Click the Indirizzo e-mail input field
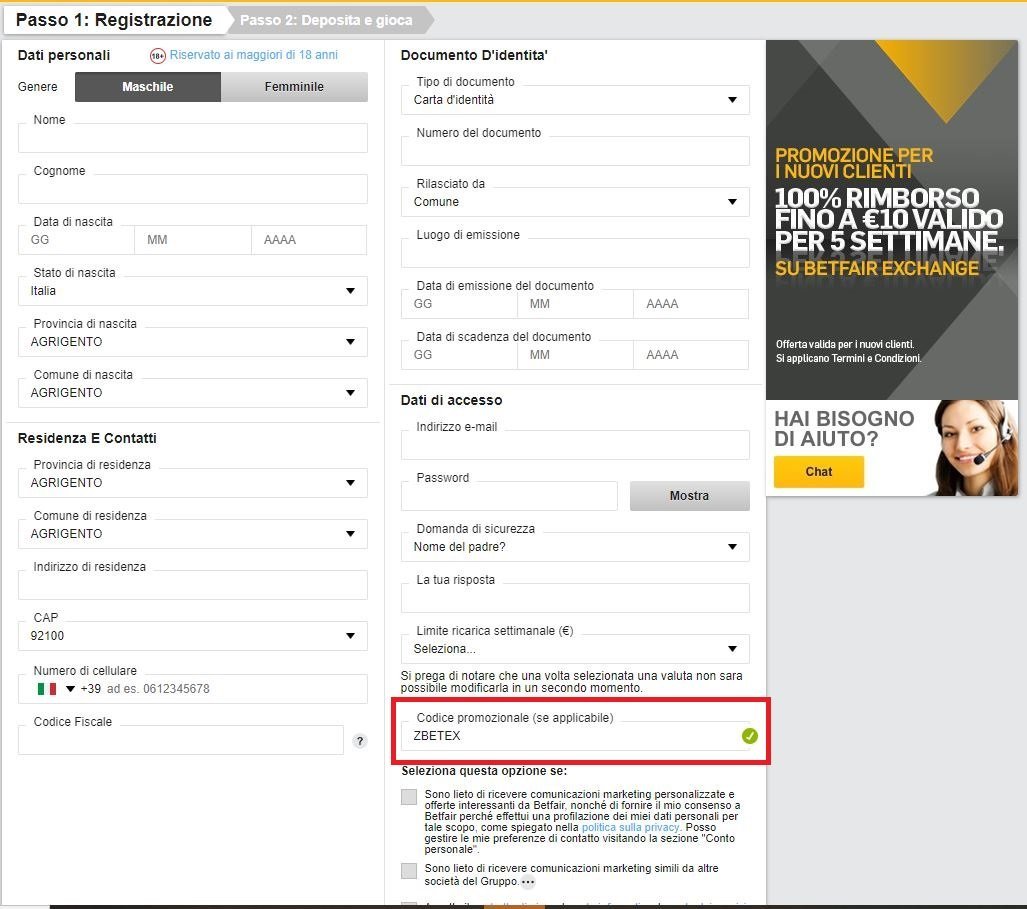The height and width of the screenshot is (909, 1027). tap(575, 446)
